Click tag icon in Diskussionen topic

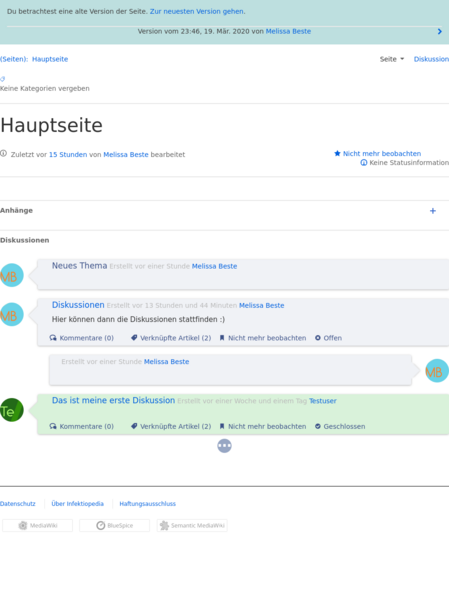click(134, 338)
